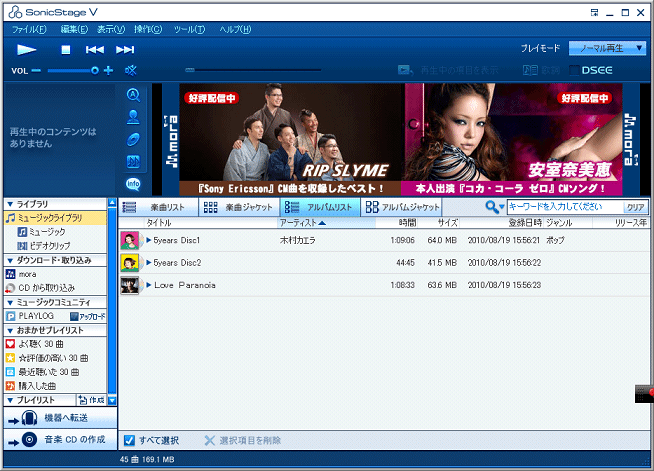654x471 pixels.
Task: Click the info speech-bubble icon
Action: tap(133, 184)
